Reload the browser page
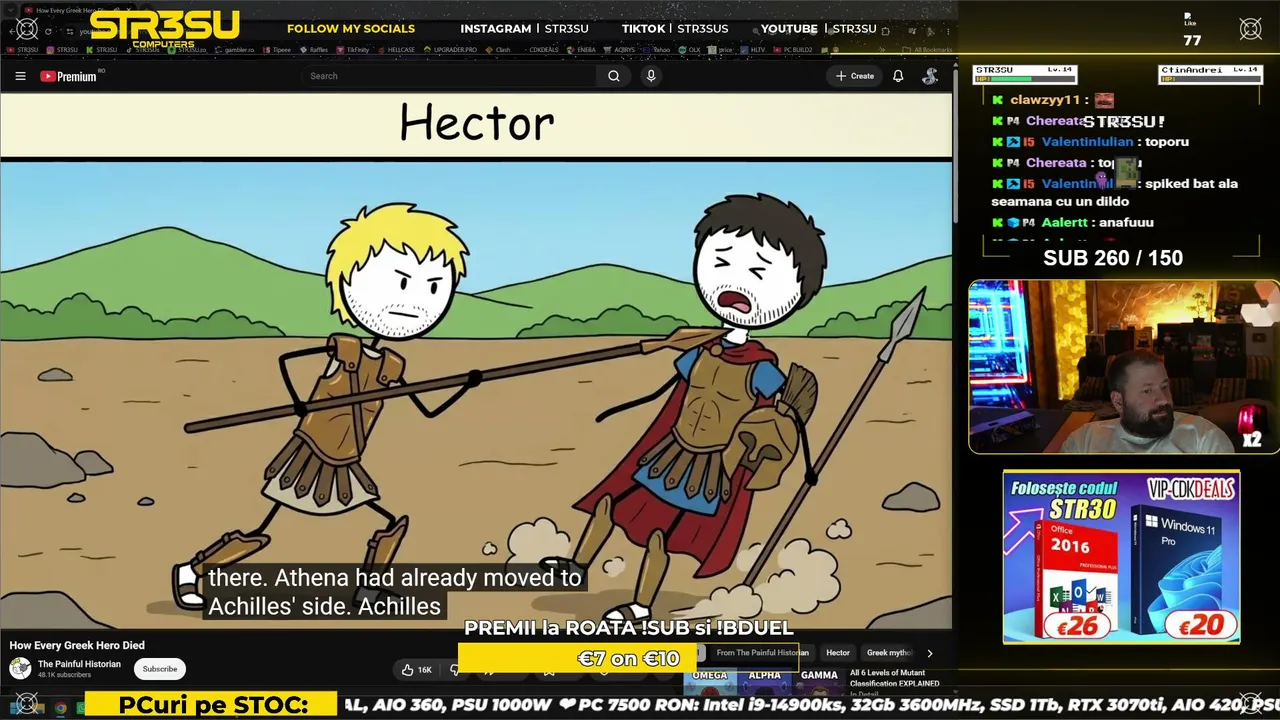Screen dimensions: 1280x720 click(x=48, y=31)
